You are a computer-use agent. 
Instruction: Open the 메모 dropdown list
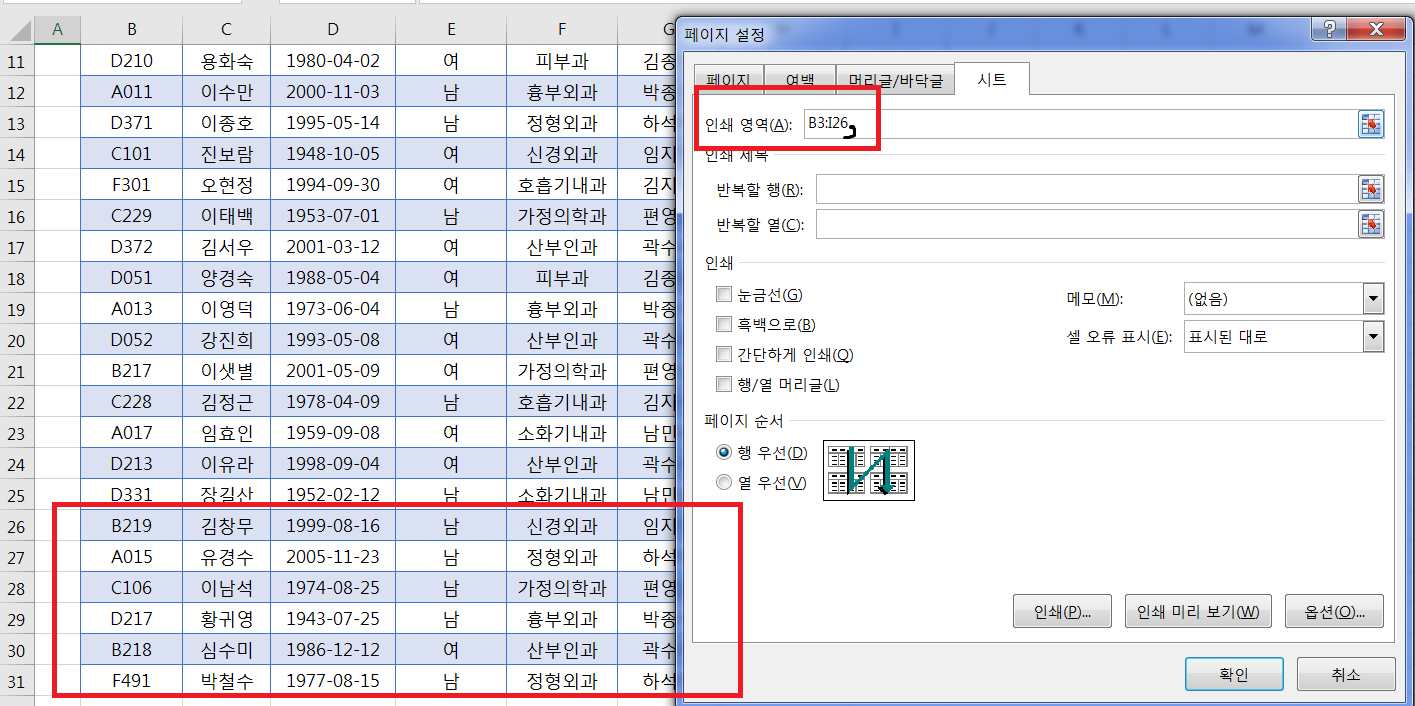click(x=1373, y=299)
